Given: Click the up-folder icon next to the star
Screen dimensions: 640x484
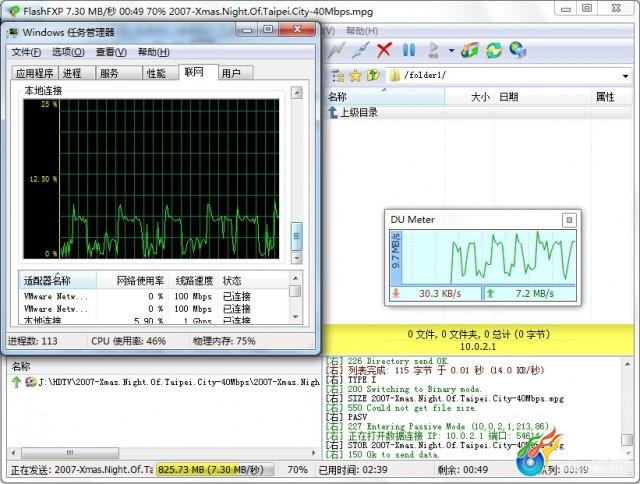Looking at the screenshot, I should pos(373,75).
